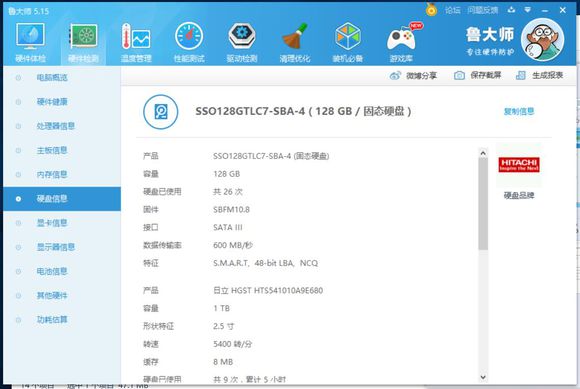Image resolution: width=580 pixels, height=389 pixels.
Task: Click interface value SATA III
Action: tap(227, 227)
